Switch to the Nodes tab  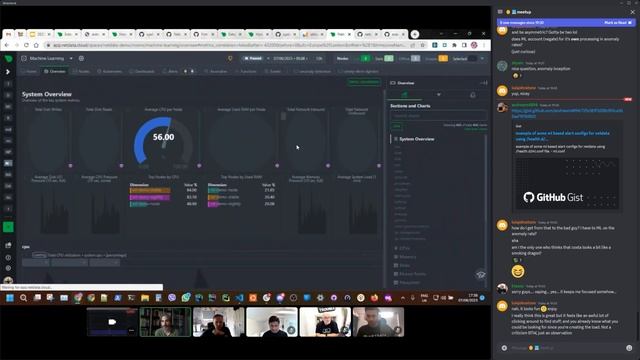click(81, 71)
